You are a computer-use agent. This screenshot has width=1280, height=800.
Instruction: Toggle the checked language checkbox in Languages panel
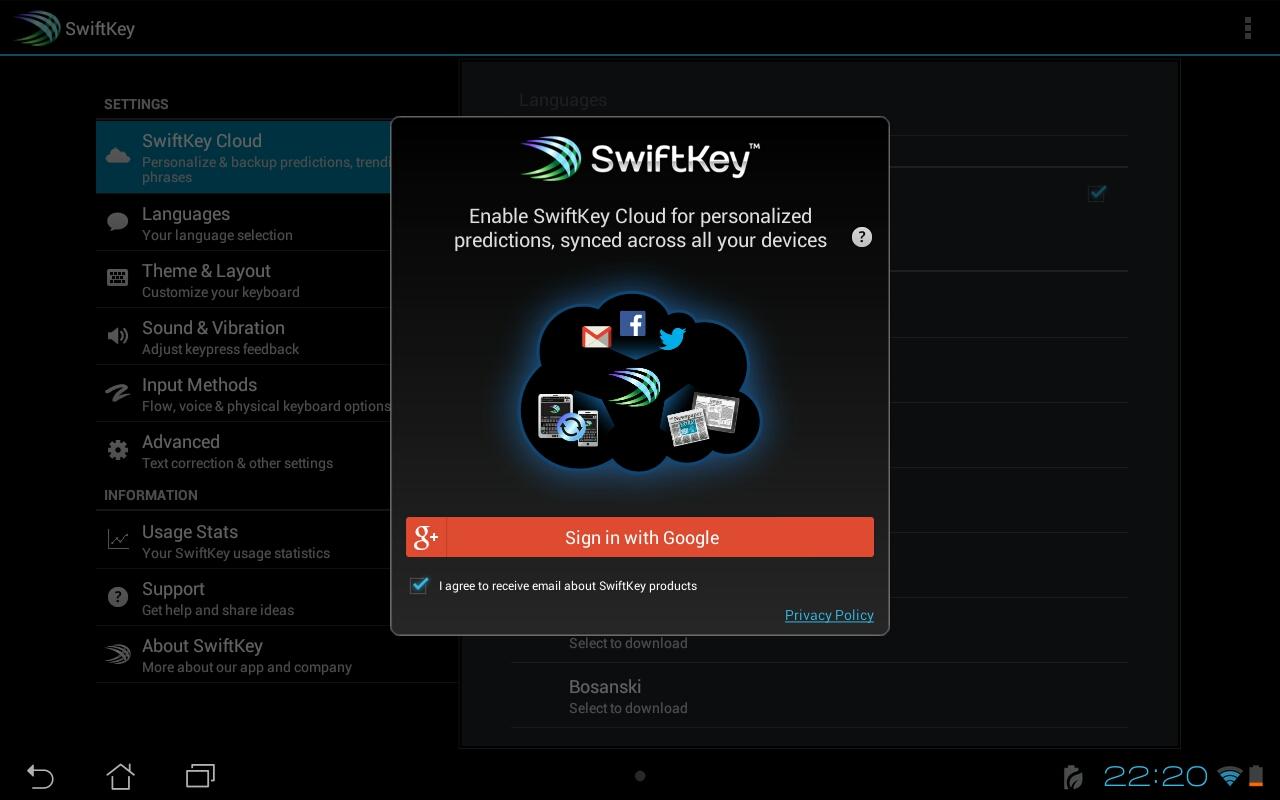click(1097, 193)
